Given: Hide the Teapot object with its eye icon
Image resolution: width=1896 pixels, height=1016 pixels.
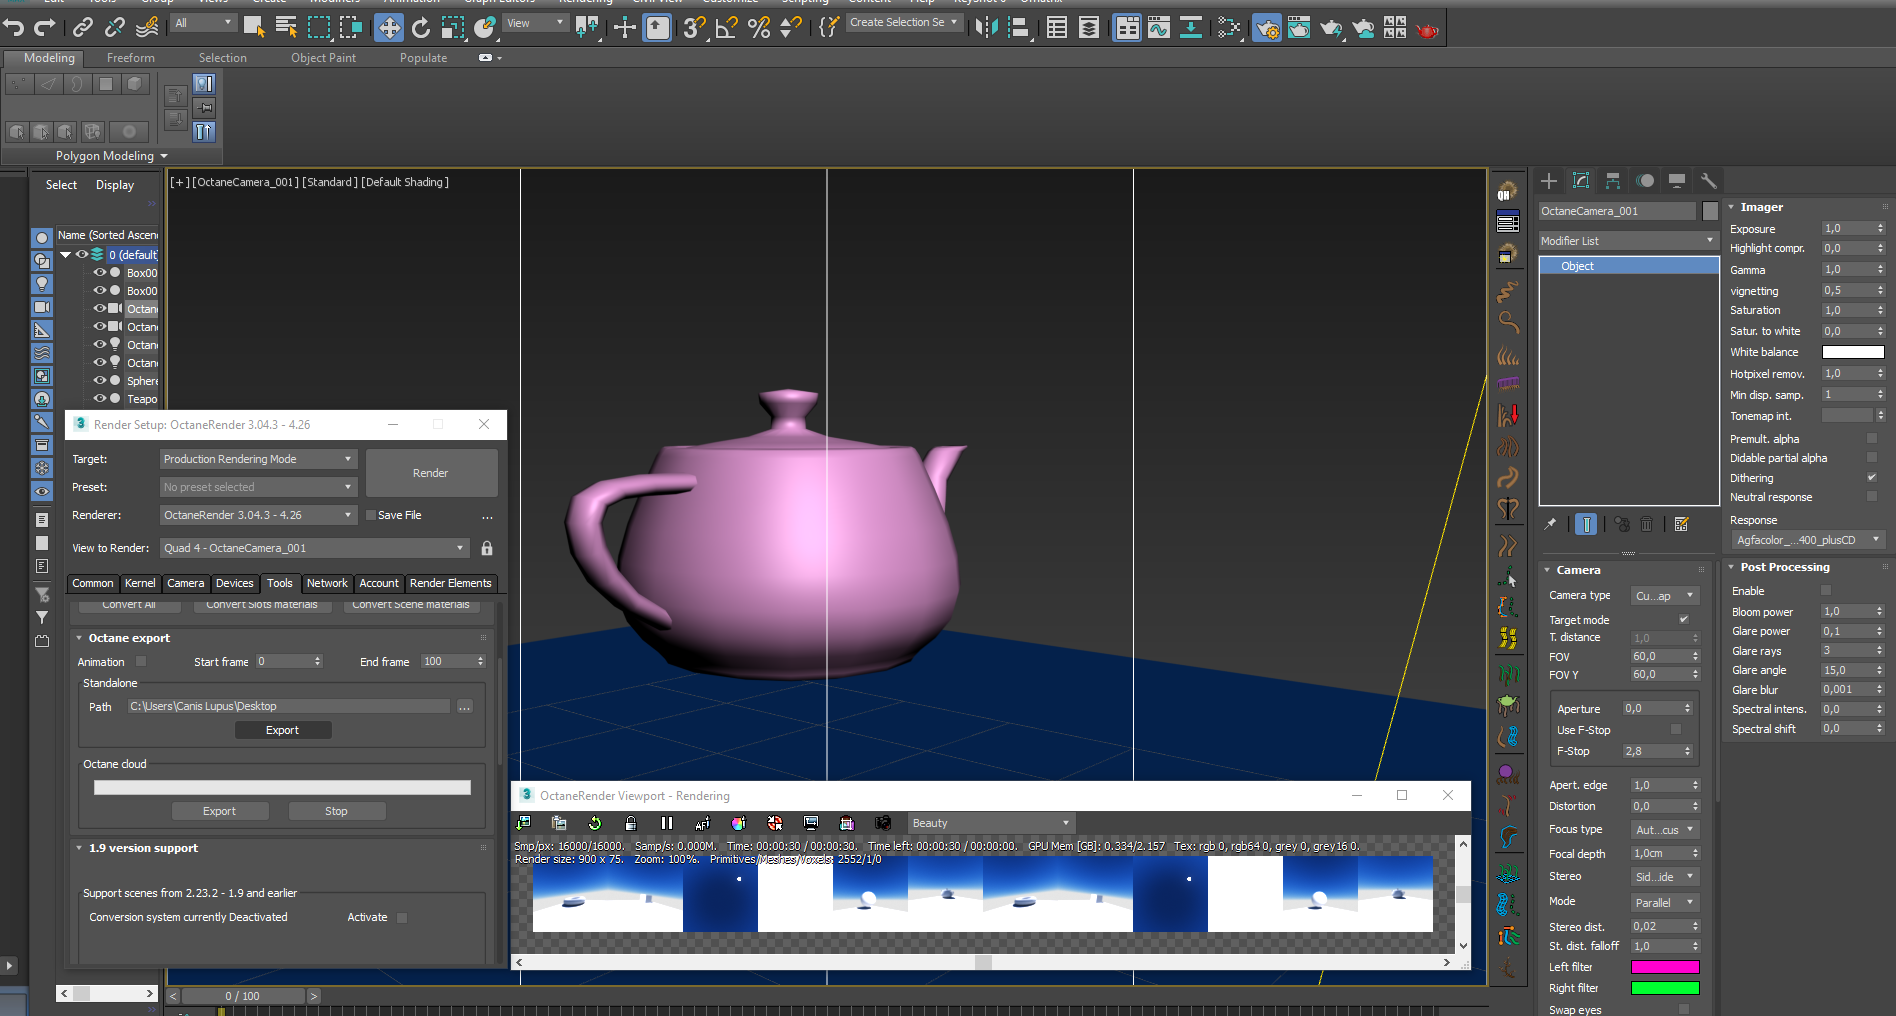Looking at the screenshot, I should (x=100, y=398).
